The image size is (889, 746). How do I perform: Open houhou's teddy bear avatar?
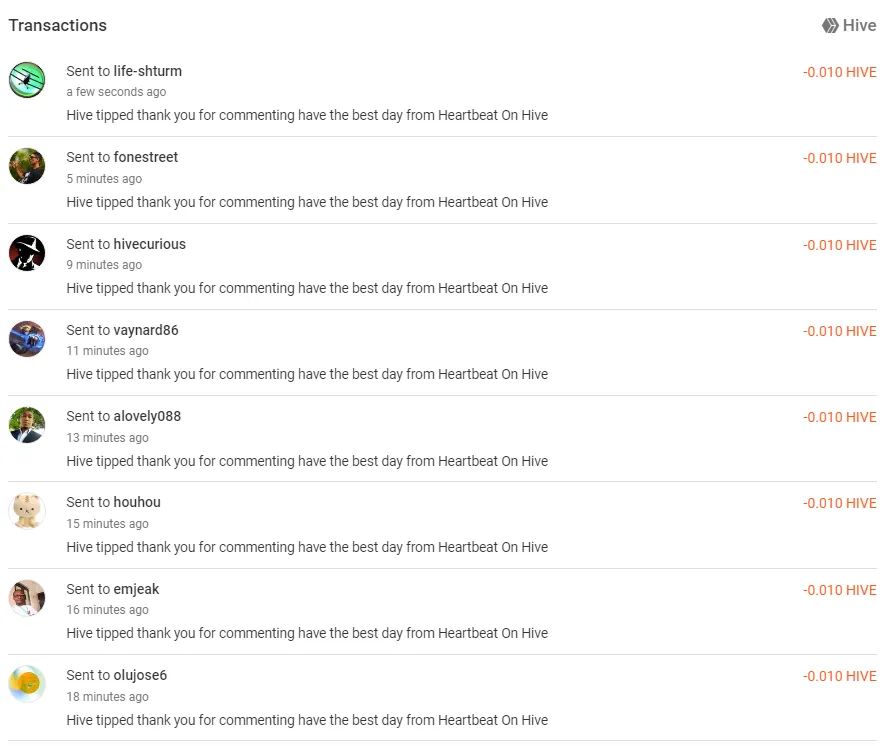(x=27, y=511)
